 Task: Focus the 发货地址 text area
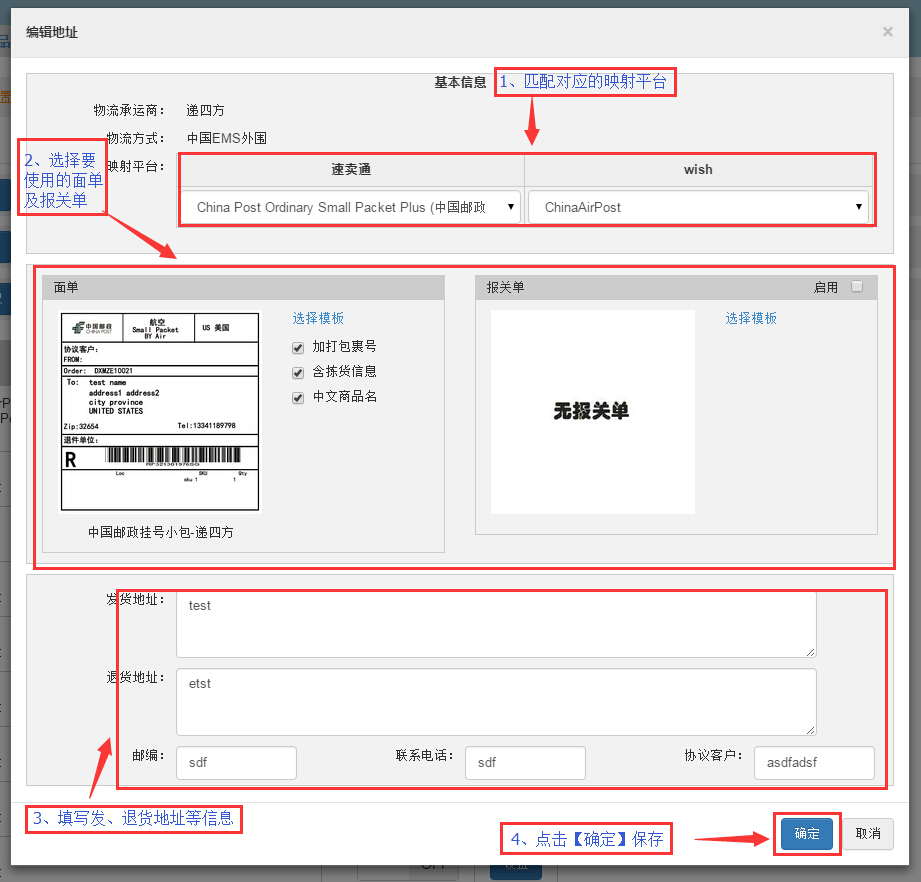click(496, 624)
